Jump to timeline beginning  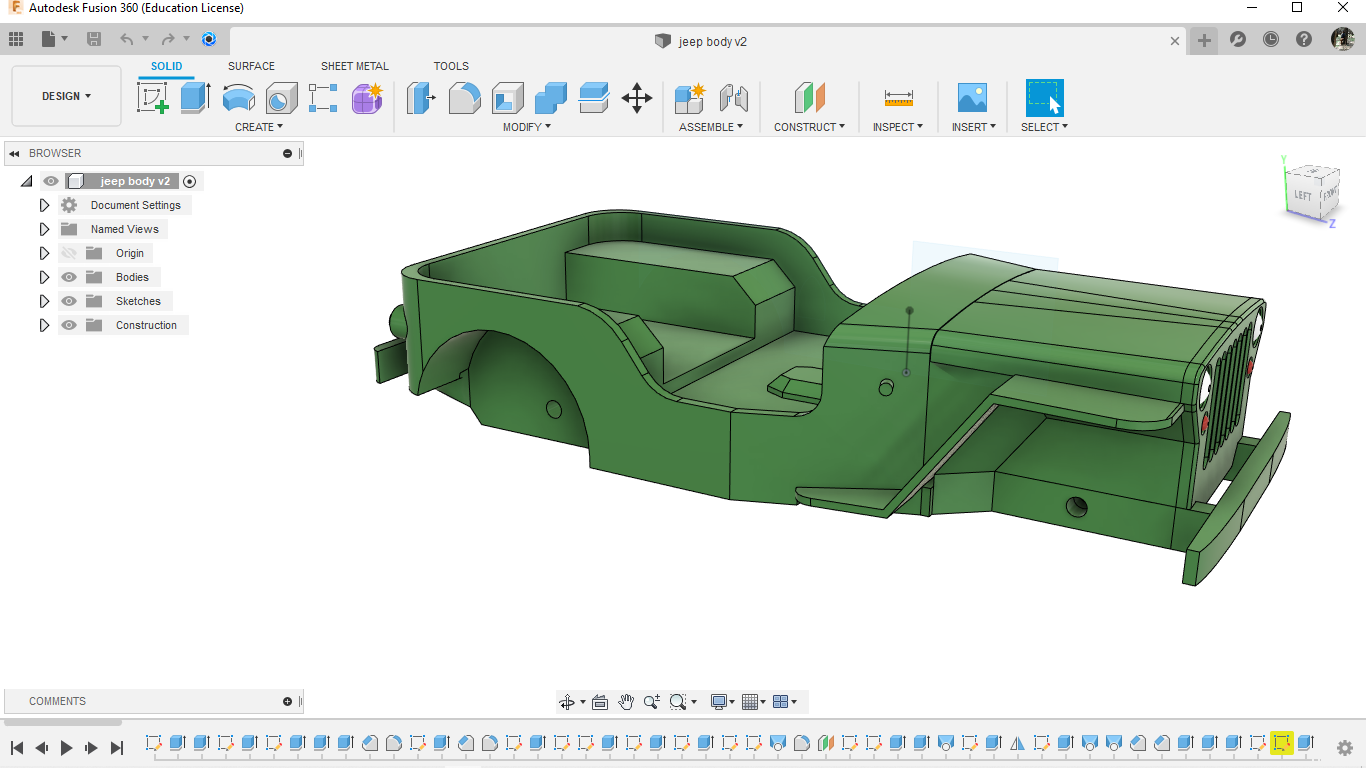point(17,747)
